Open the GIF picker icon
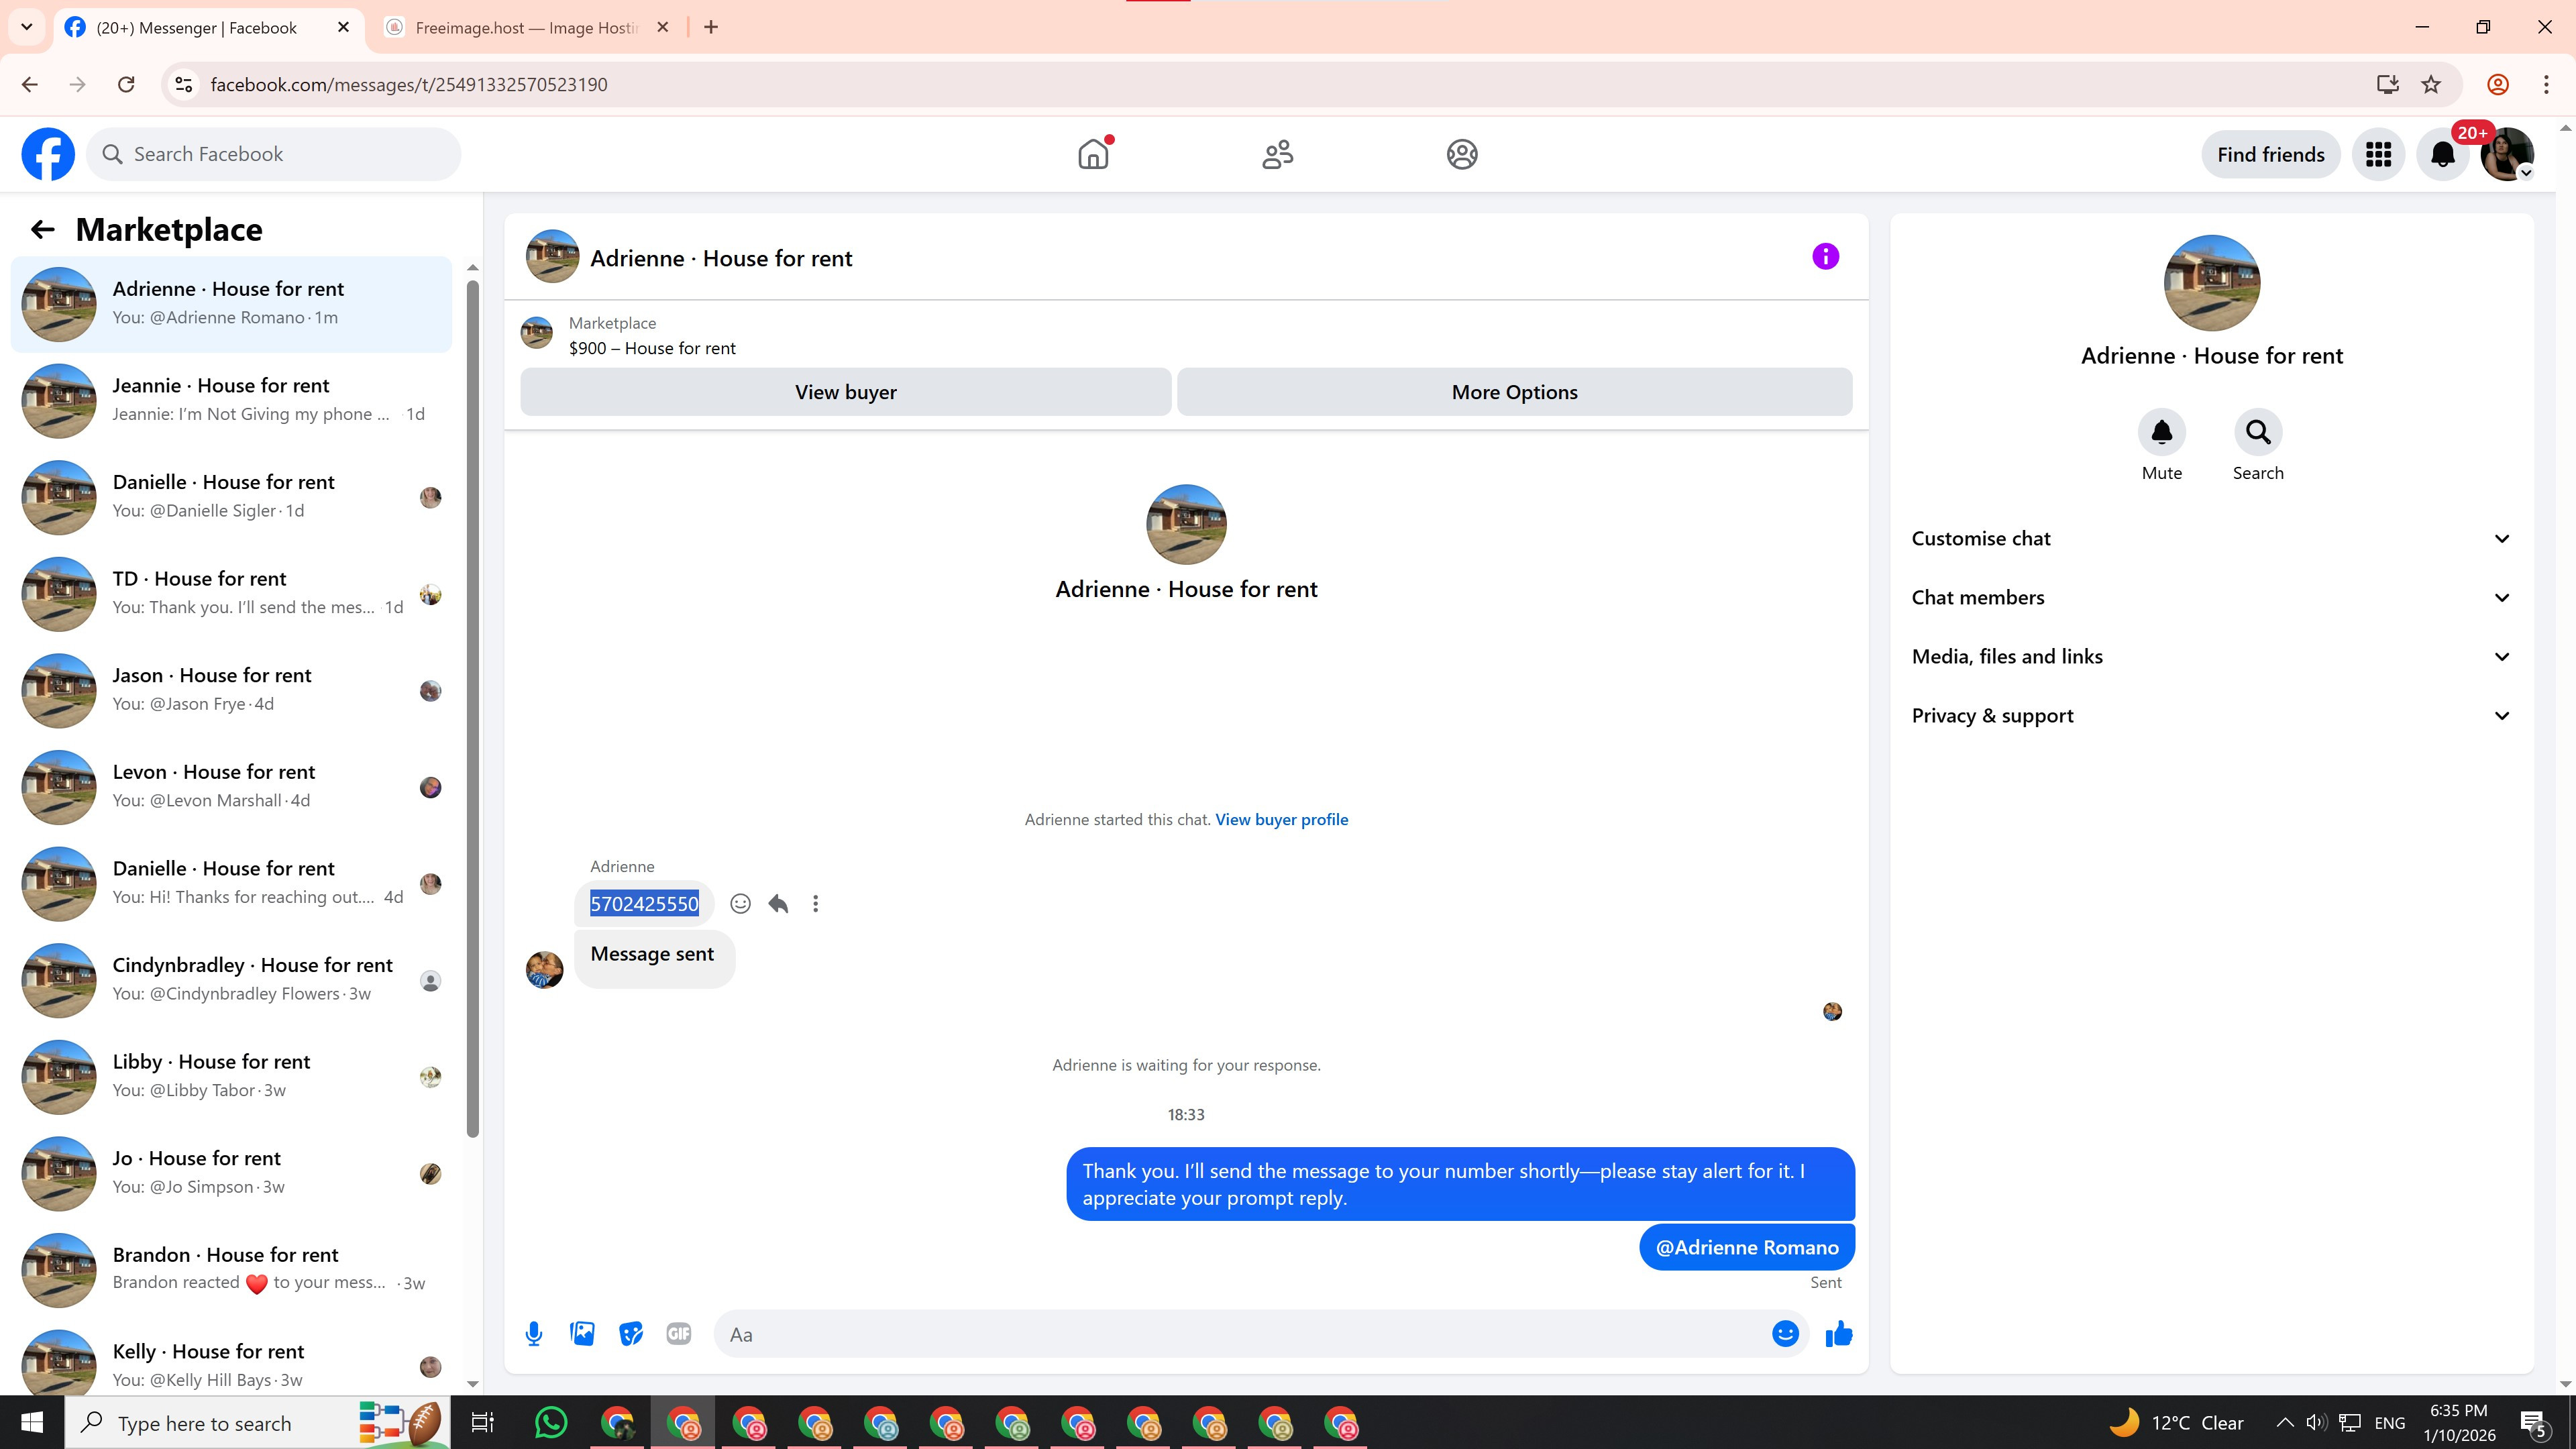Image resolution: width=2576 pixels, height=1449 pixels. coord(679,1334)
